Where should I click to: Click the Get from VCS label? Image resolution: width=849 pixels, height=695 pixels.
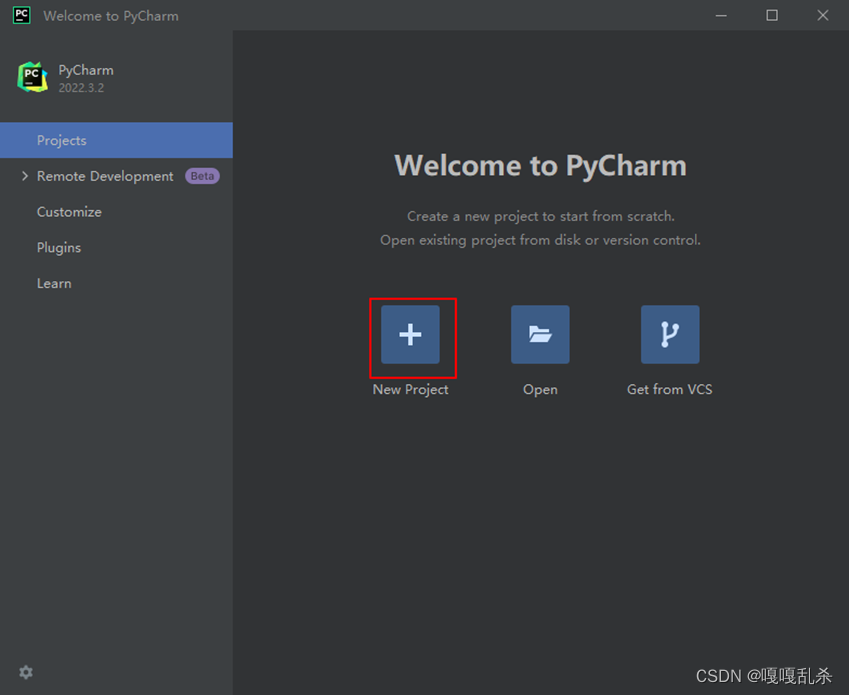point(670,389)
